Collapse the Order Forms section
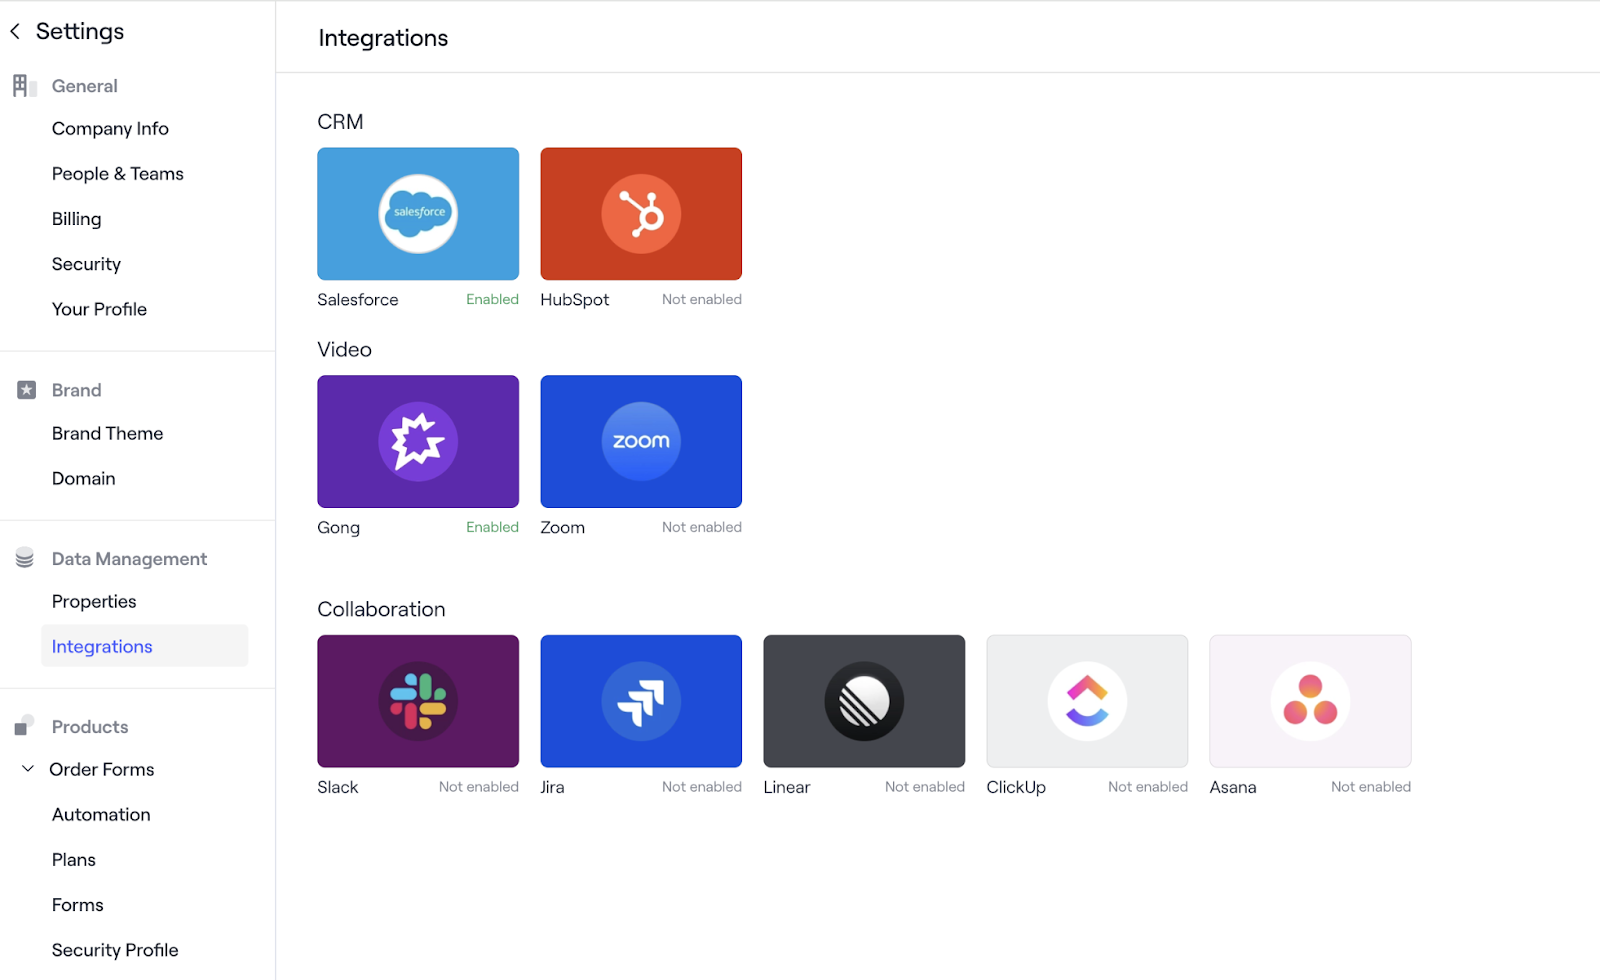Viewport: 1600px width, 980px height. pyautogui.click(x=27, y=769)
